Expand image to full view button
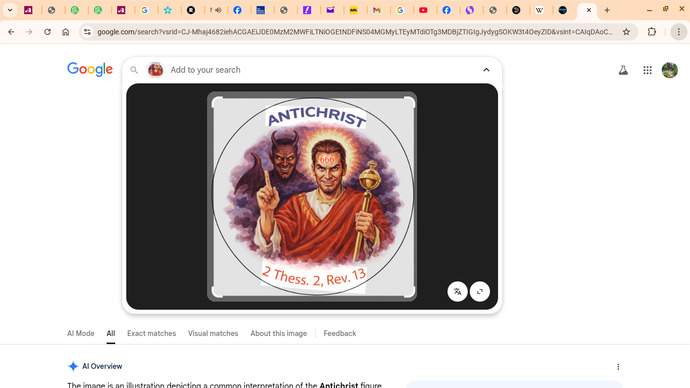This screenshot has width=690, height=388. pos(480,291)
